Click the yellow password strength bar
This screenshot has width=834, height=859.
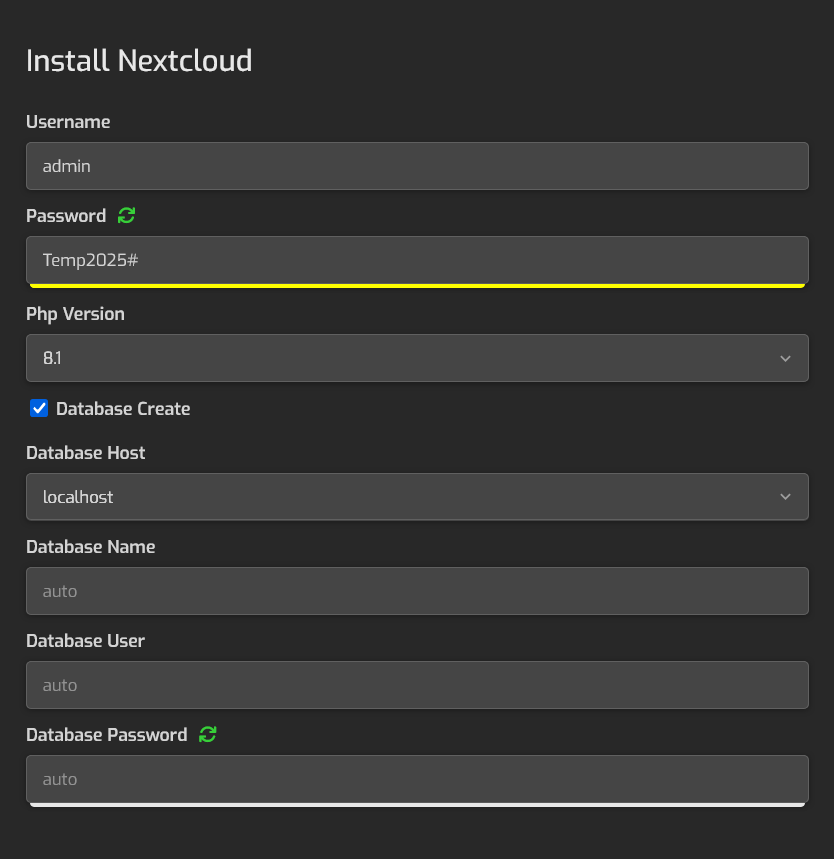coord(418,285)
